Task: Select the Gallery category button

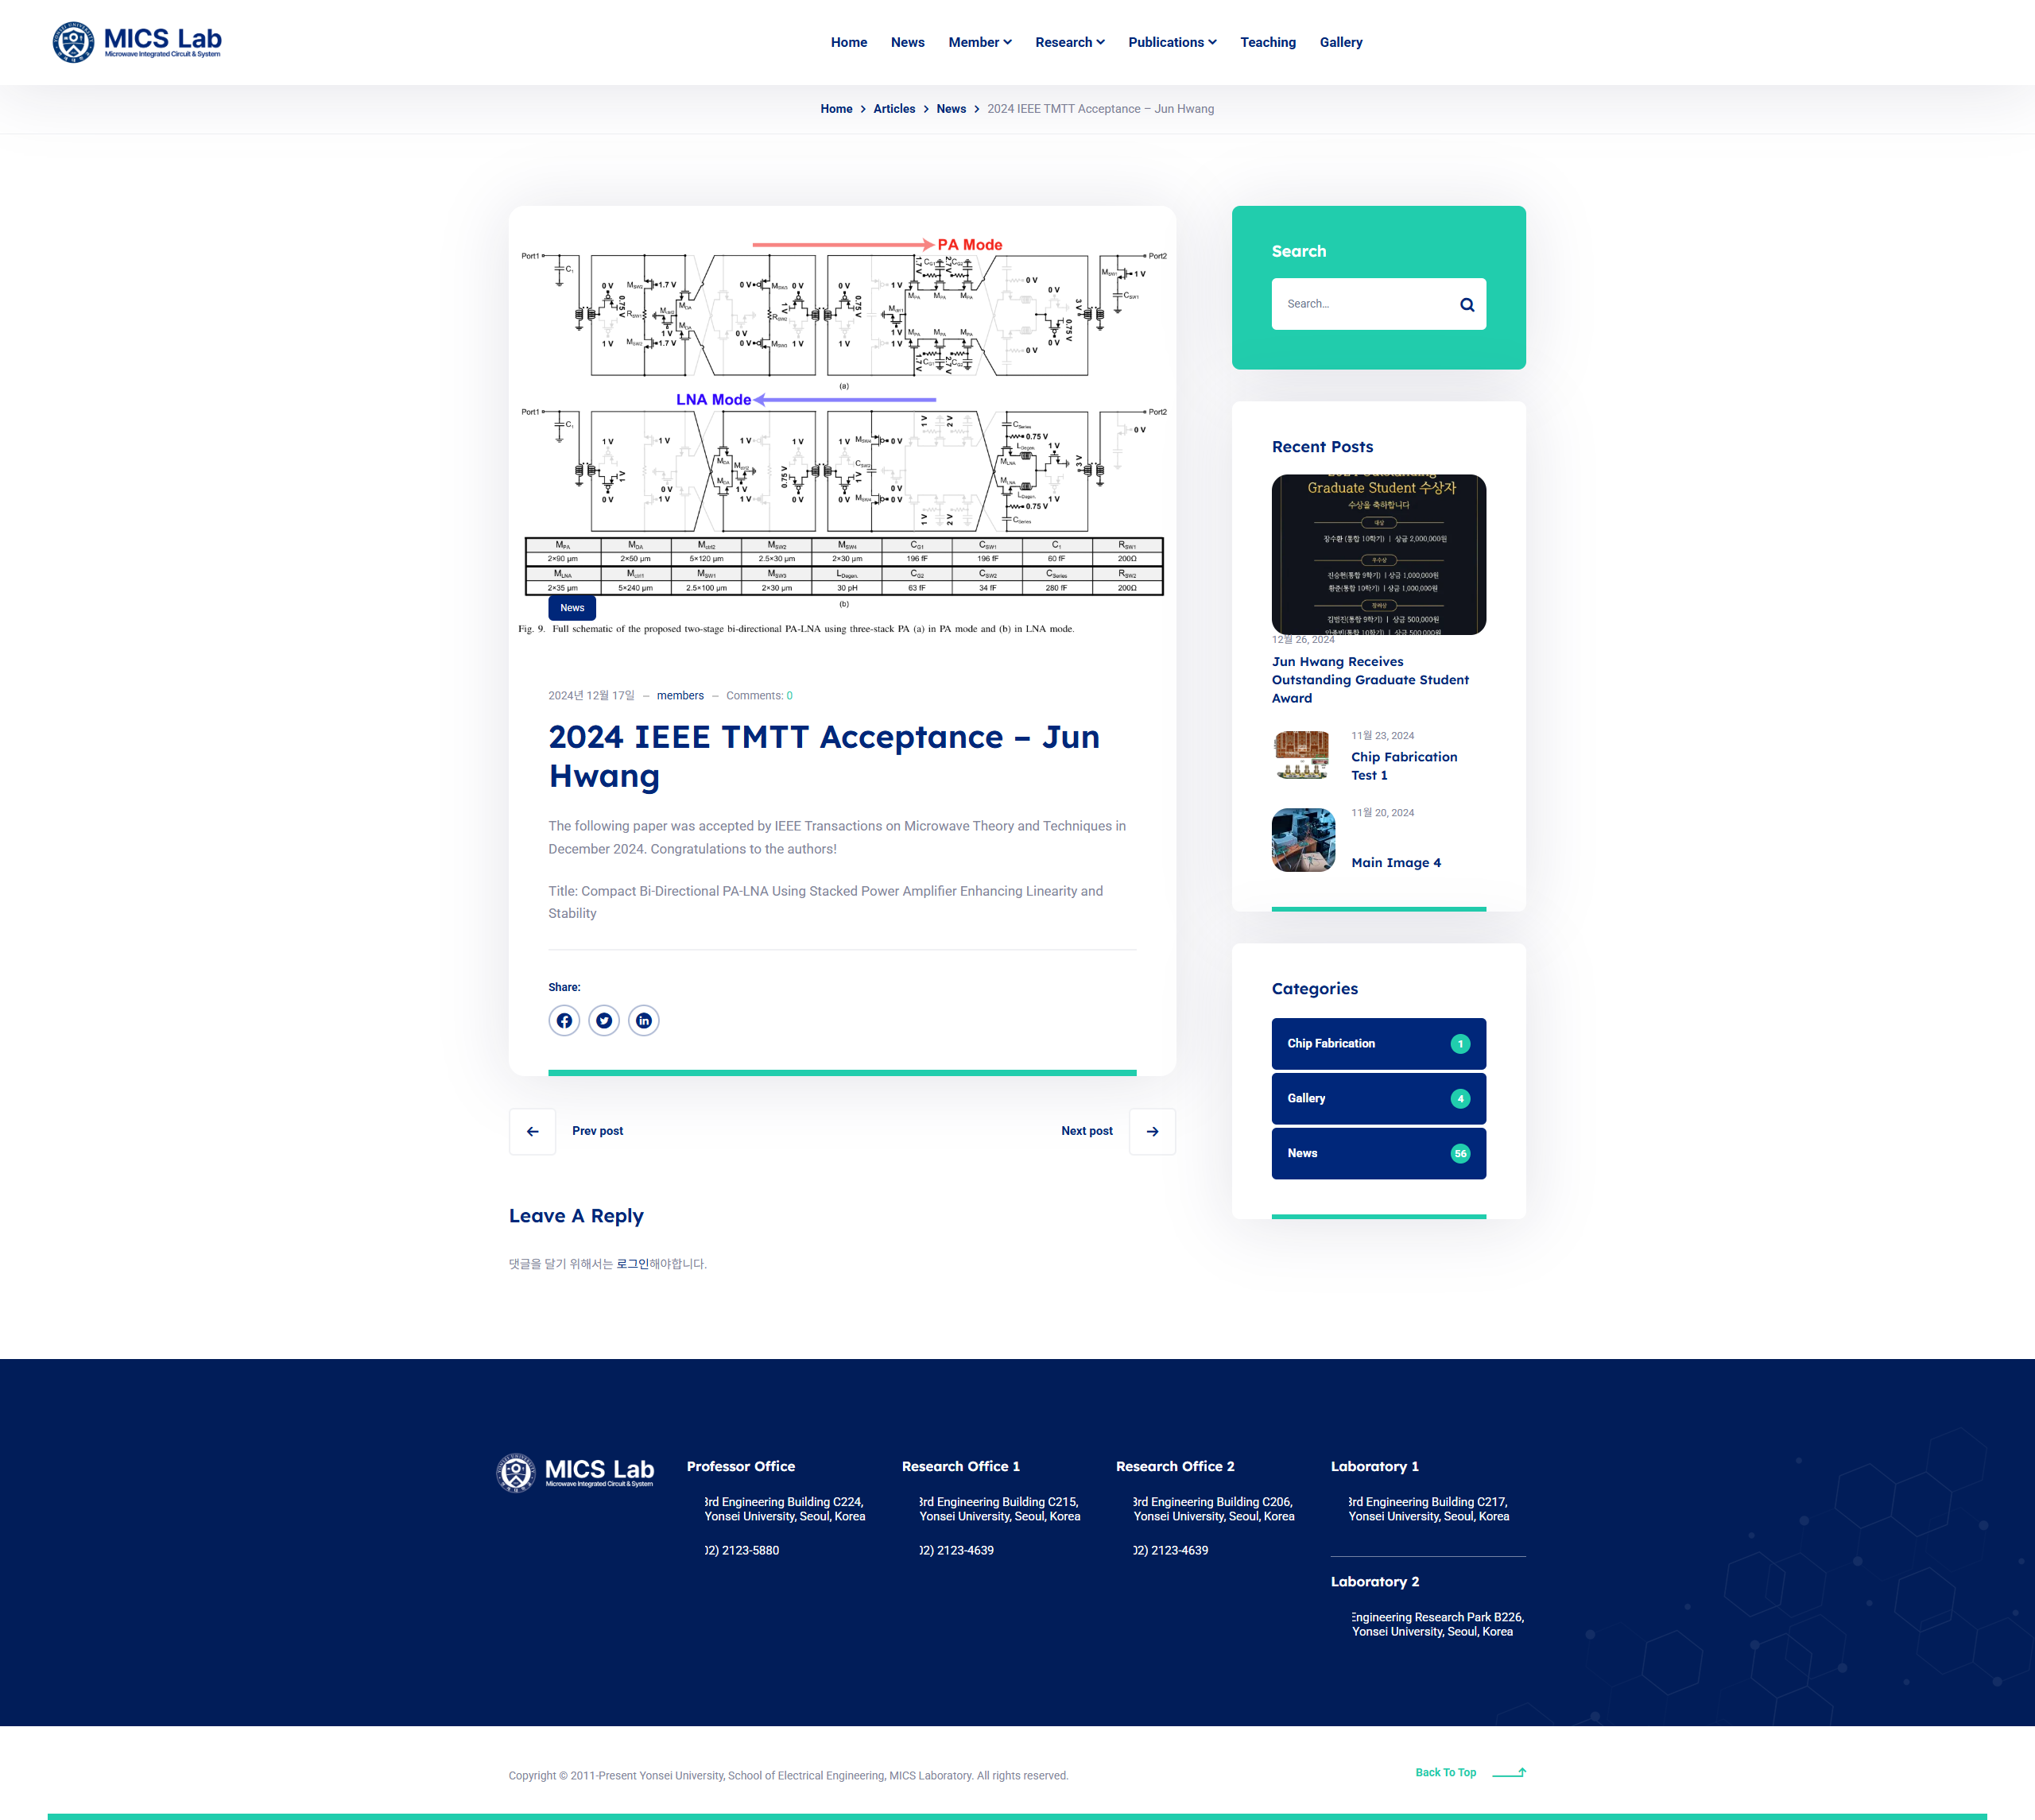Action: 1378,1099
